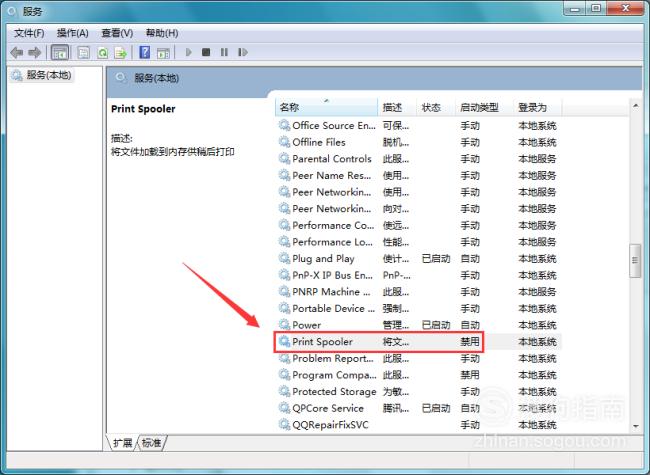Click gear icon beside QQRepairFixSVC
The height and width of the screenshot is (475, 650).
284,424
